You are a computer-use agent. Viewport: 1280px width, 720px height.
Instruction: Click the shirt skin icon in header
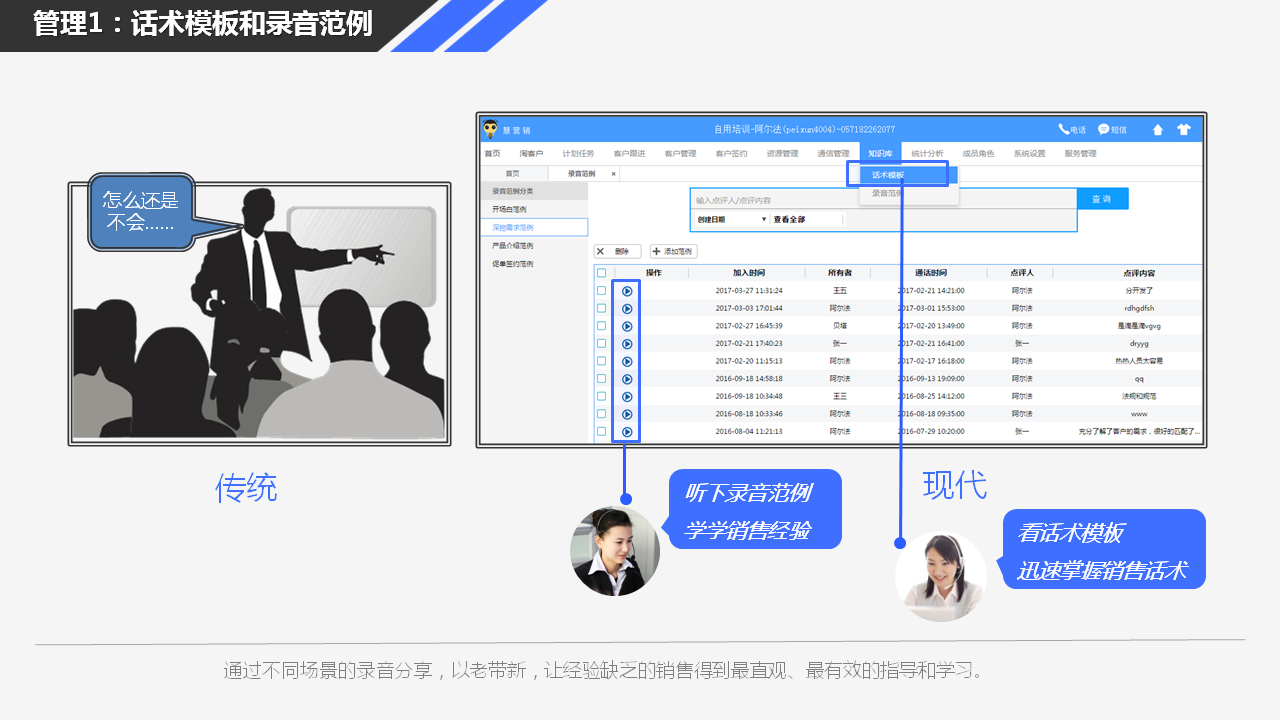(1184, 130)
